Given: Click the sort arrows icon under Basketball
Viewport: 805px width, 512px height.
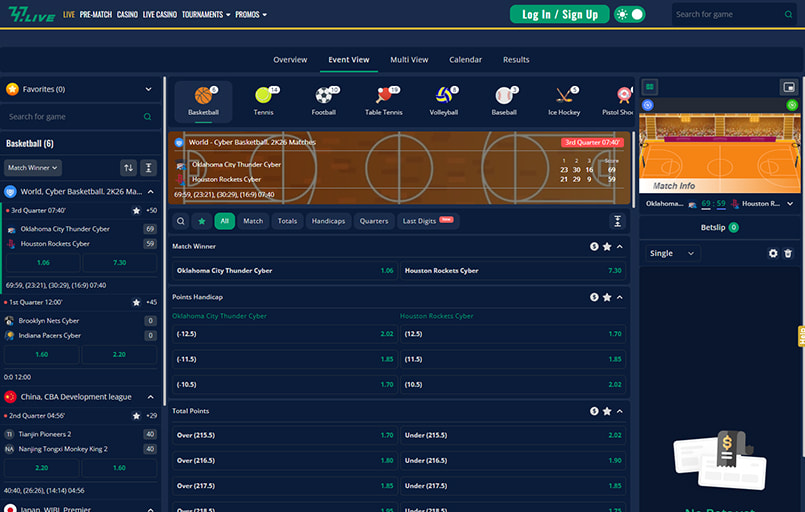Looking at the screenshot, I should pyautogui.click(x=128, y=168).
